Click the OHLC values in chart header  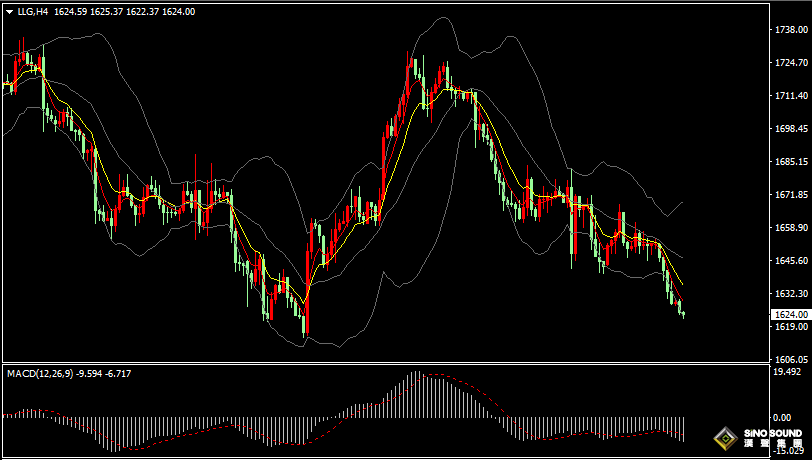(125, 11)
